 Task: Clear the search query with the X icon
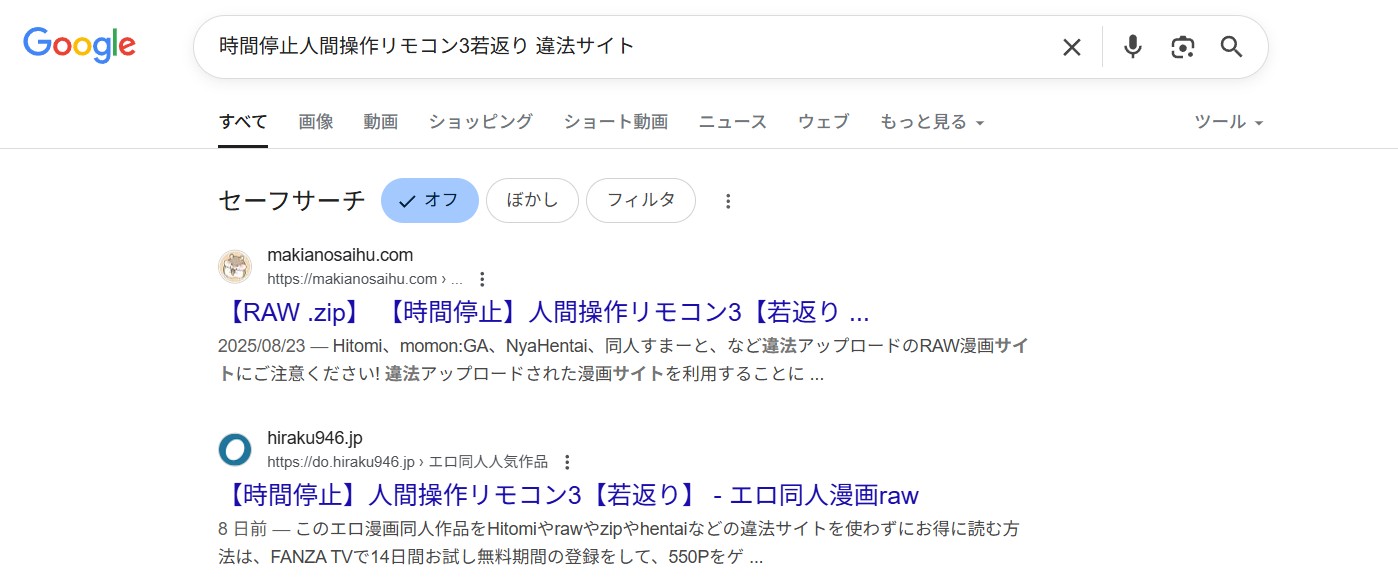1071,46
